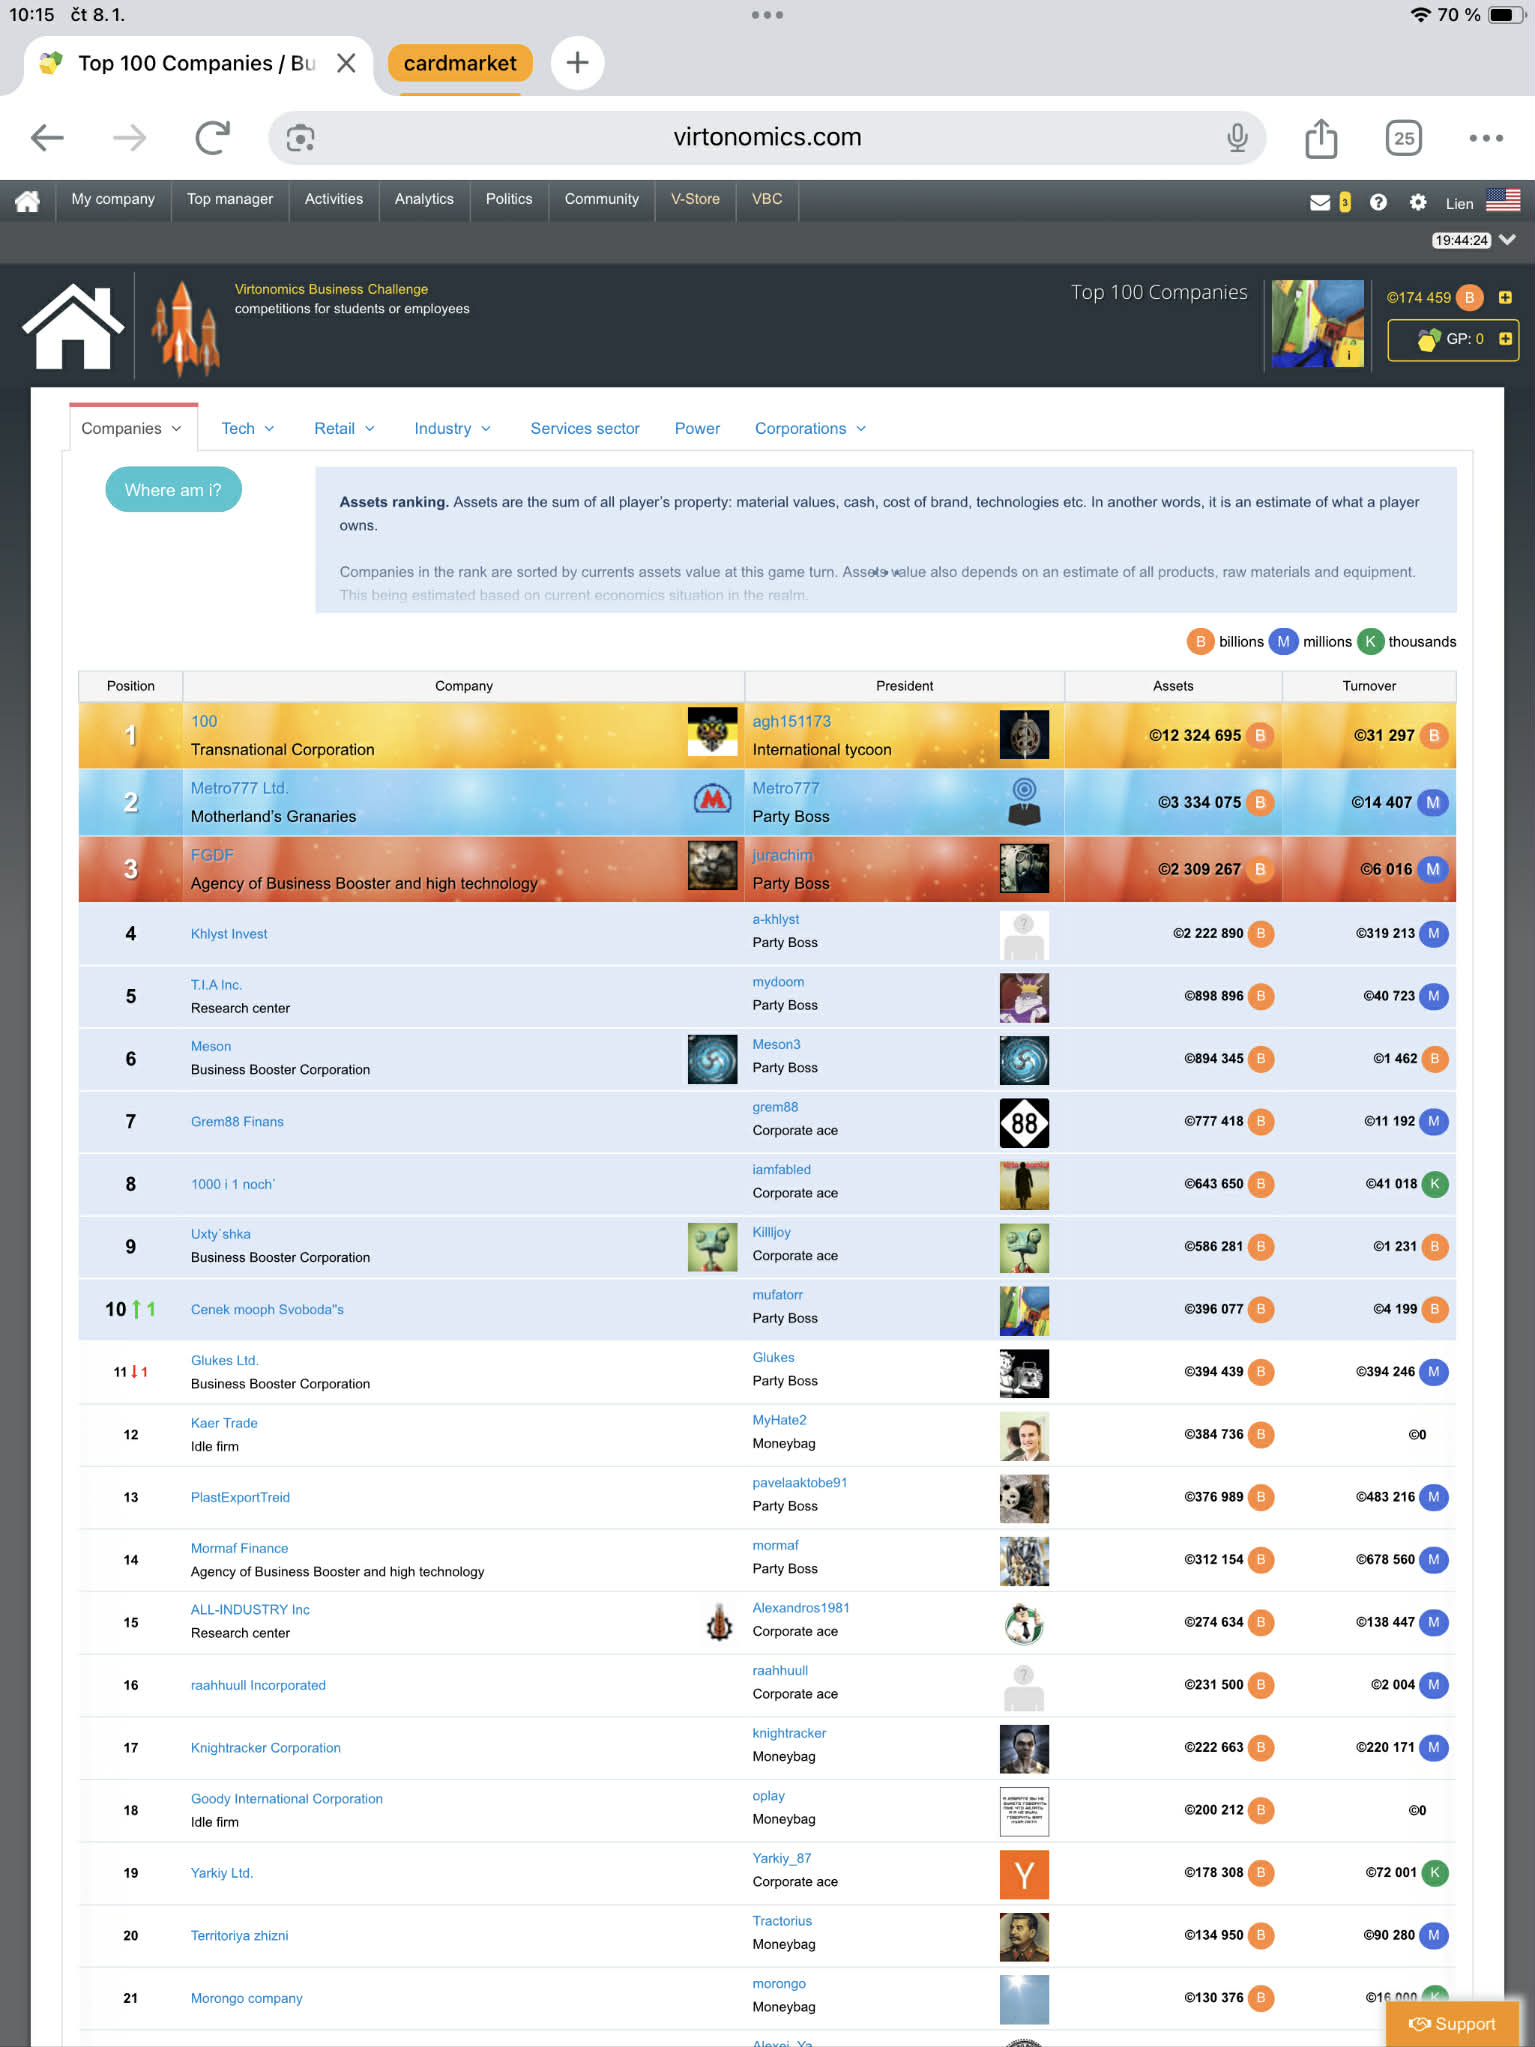Open the Analytics menu item
Screen dimensions: 1535x2047
[423, 199]
